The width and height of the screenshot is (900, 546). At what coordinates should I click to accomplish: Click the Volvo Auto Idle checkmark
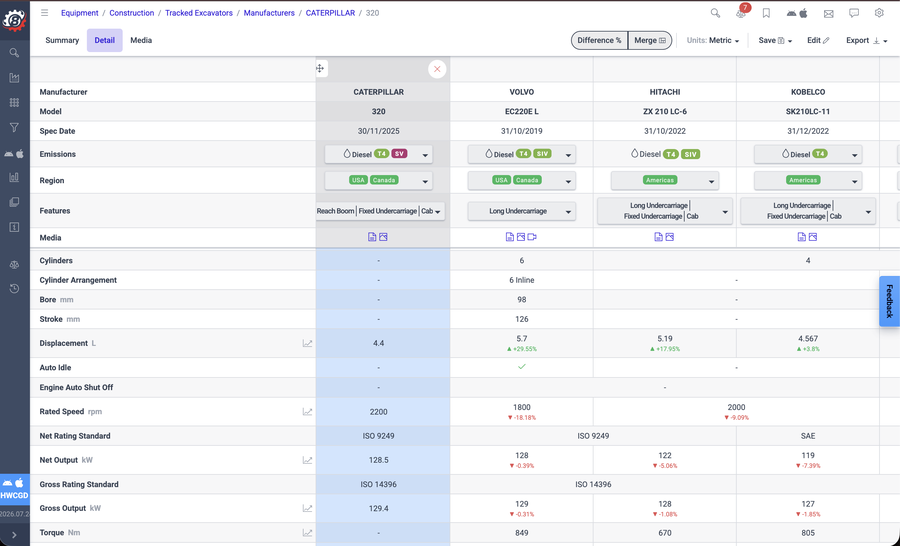(522, 367)
